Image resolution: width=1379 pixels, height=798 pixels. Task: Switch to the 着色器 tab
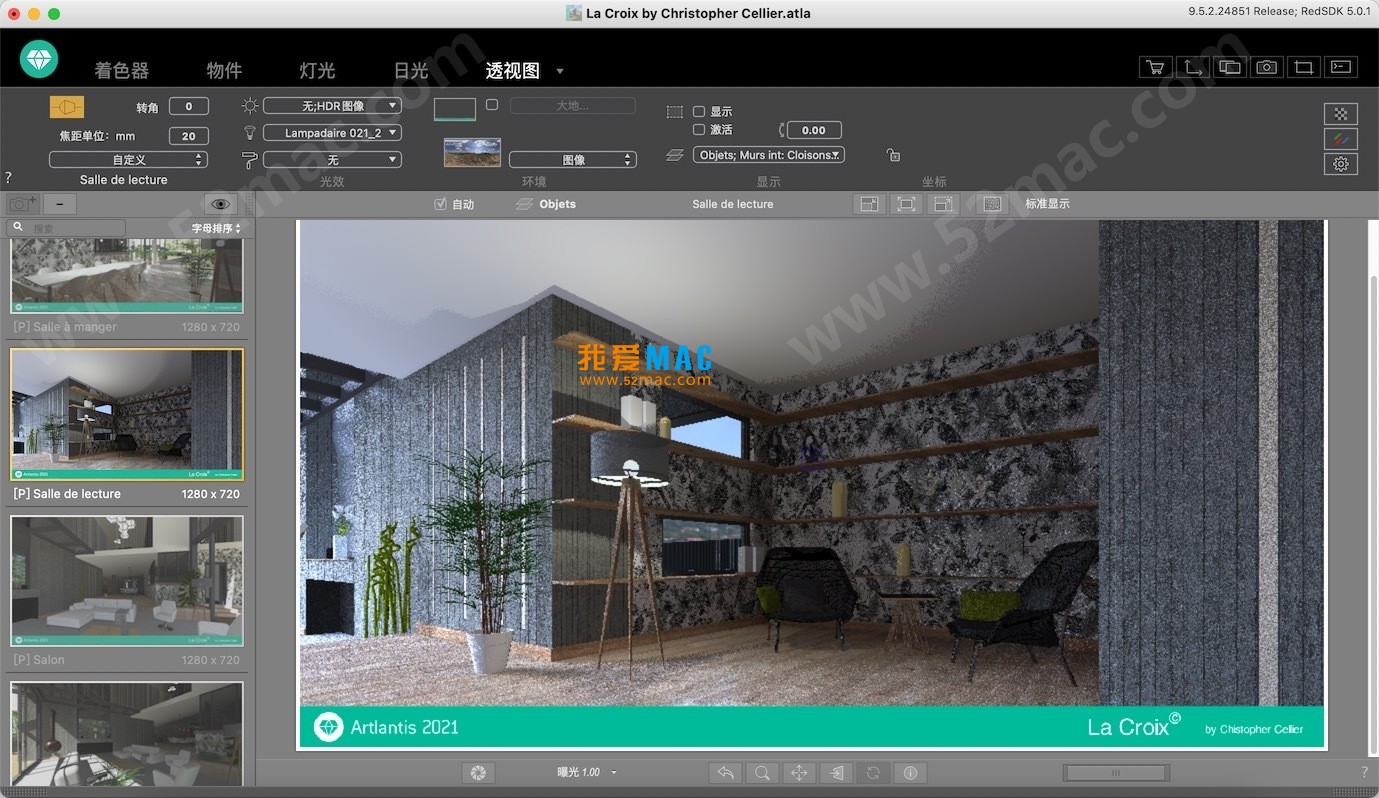pyautogui.click(x=122, y=70)
